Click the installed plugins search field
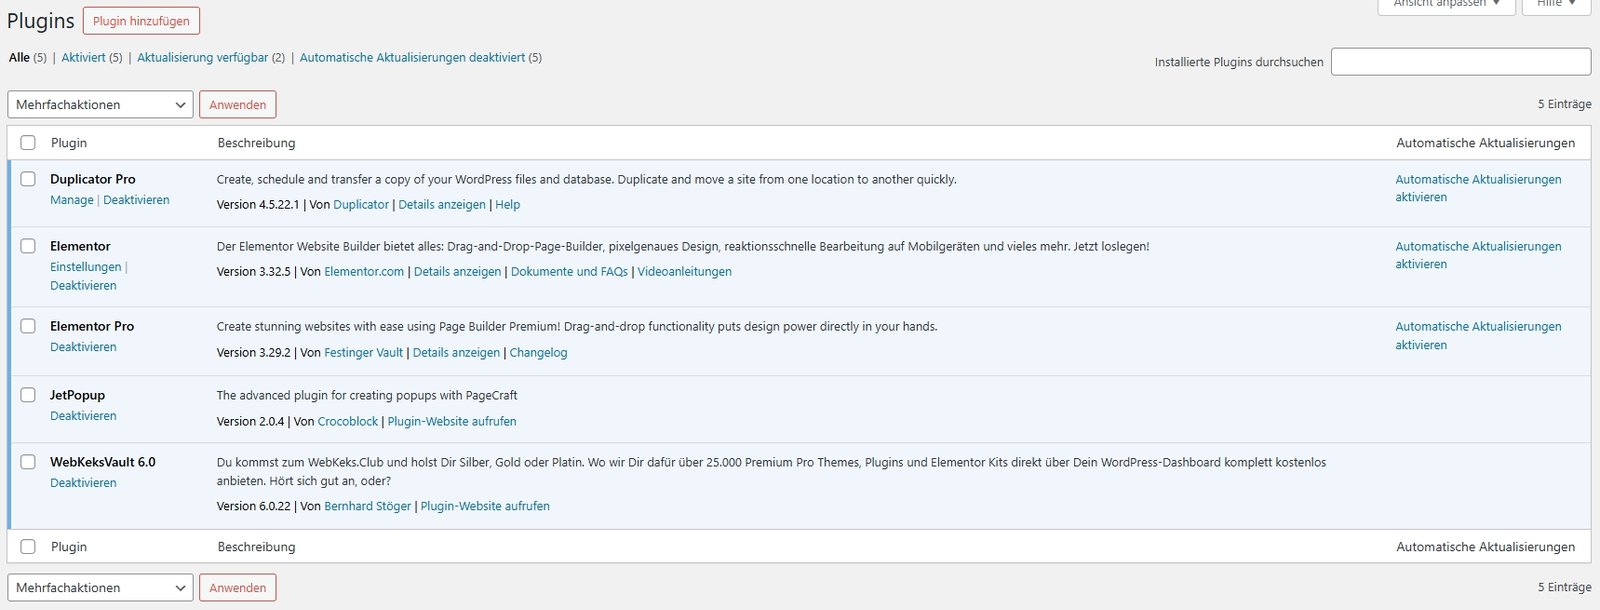This screenshot has width=1600, height=610. pyautogui.click(x=1460, y=62)
